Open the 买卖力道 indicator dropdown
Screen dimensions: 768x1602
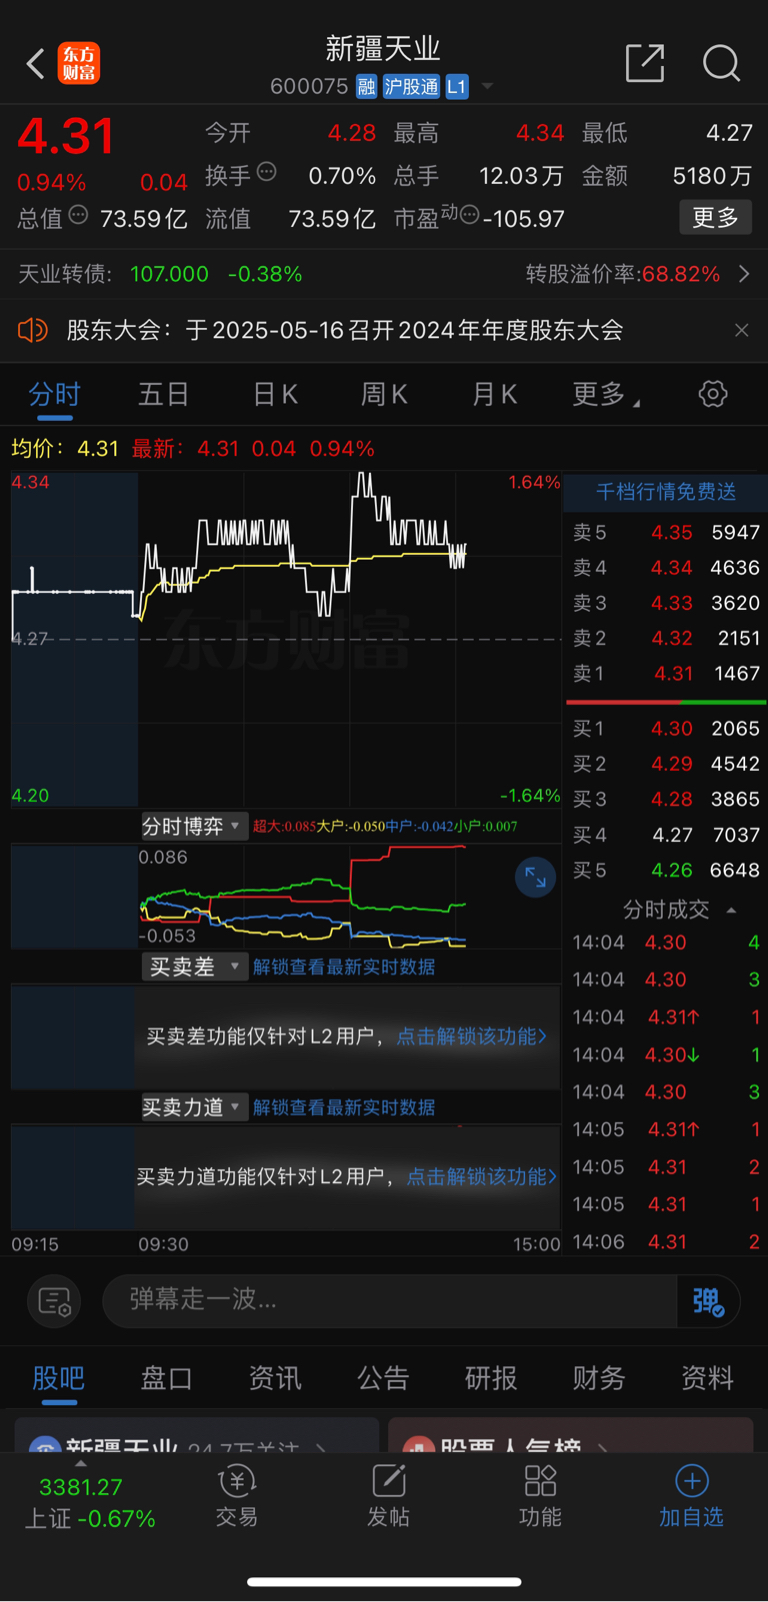click(192, 1107)
